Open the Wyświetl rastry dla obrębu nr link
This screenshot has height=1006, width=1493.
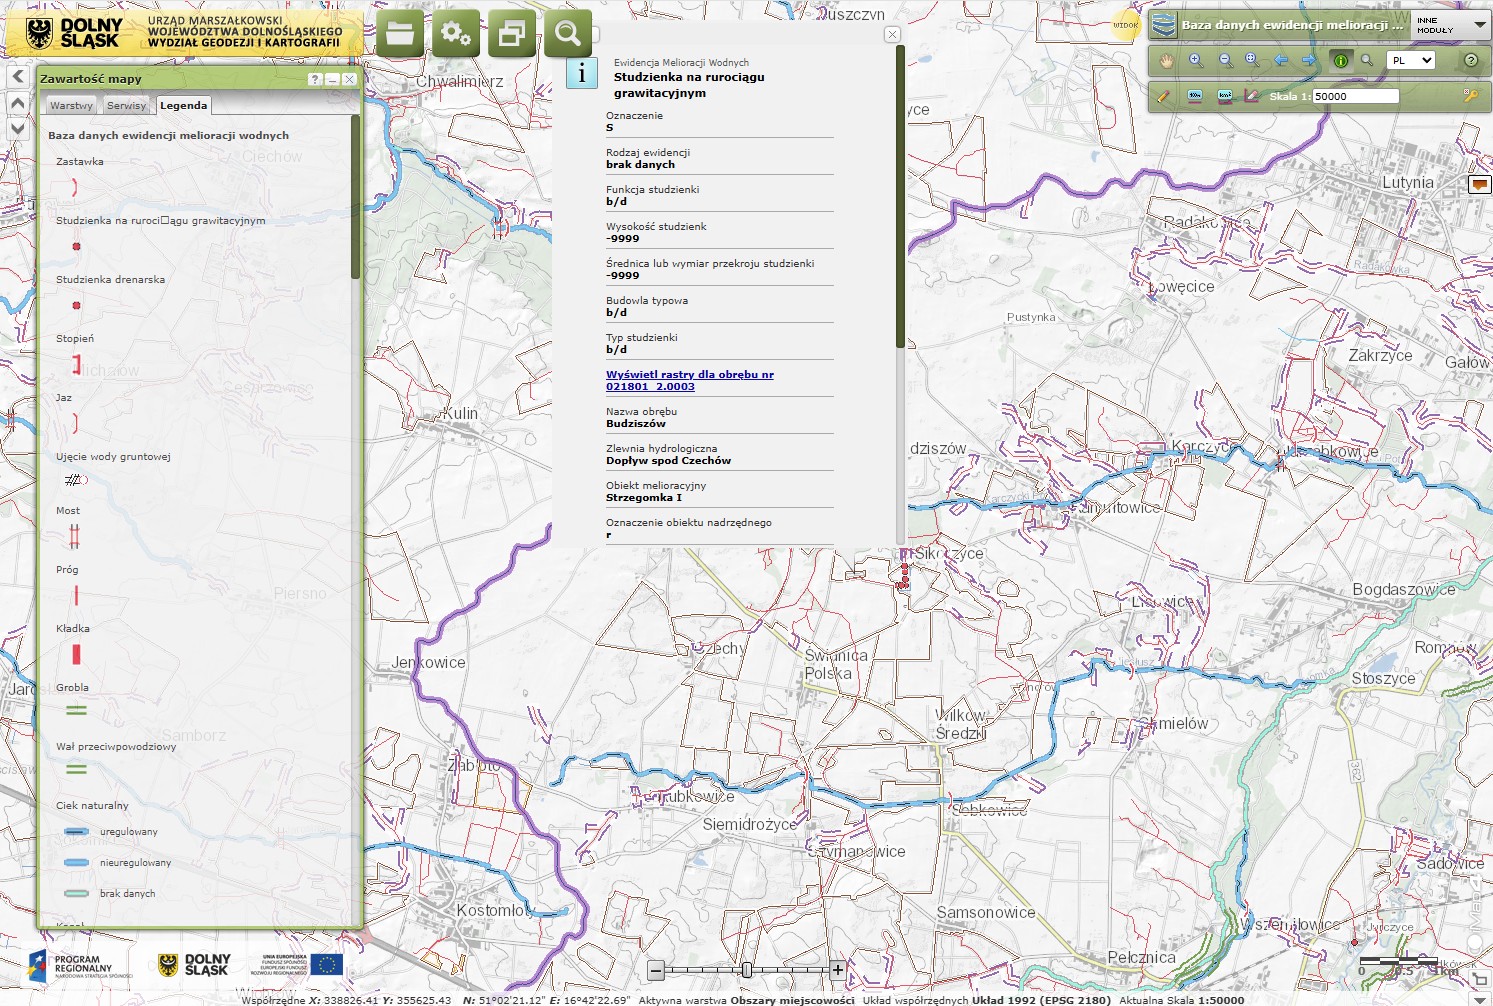tap(690, 380)
